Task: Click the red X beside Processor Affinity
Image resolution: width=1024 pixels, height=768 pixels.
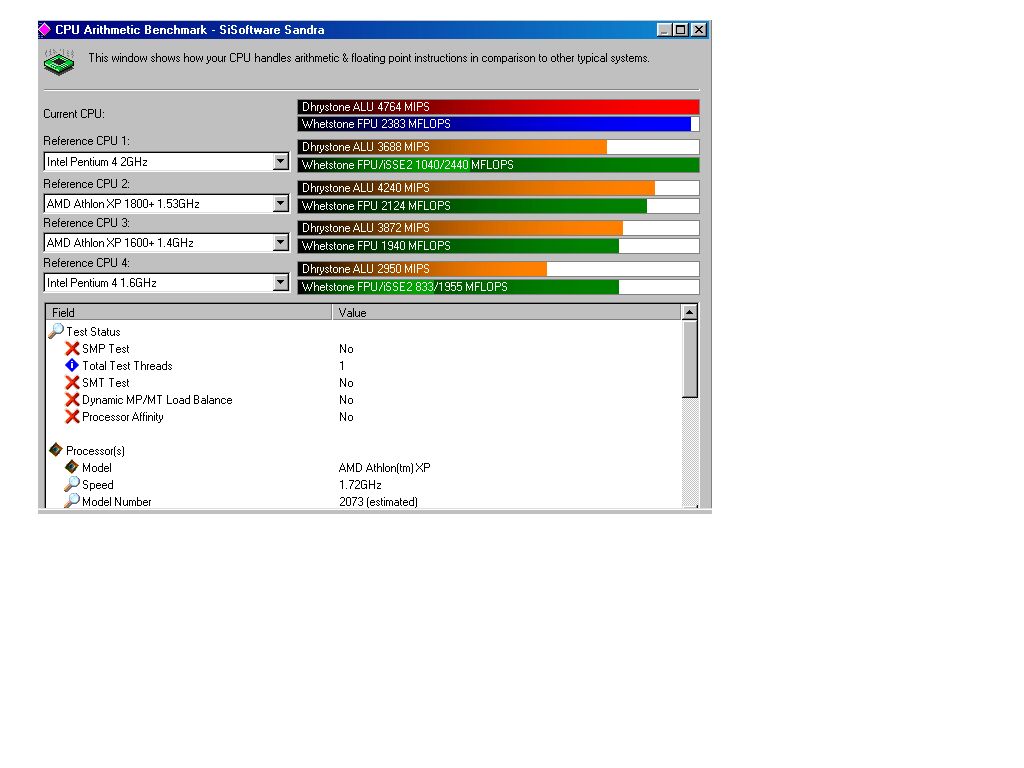Action: (x=72, y=417)
